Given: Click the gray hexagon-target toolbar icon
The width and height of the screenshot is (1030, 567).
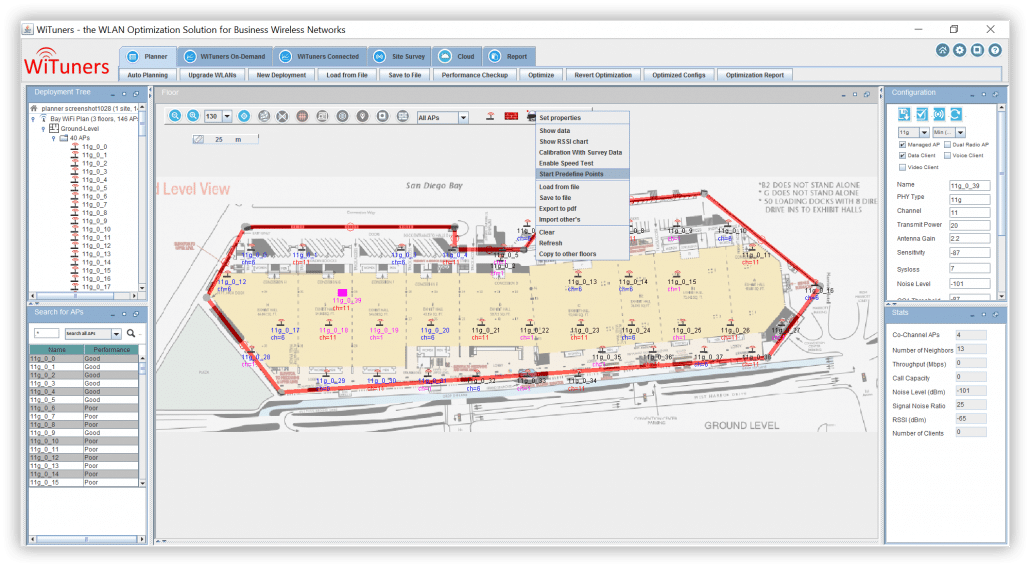Looking at the screenshot, I should (x=342, y=116).
